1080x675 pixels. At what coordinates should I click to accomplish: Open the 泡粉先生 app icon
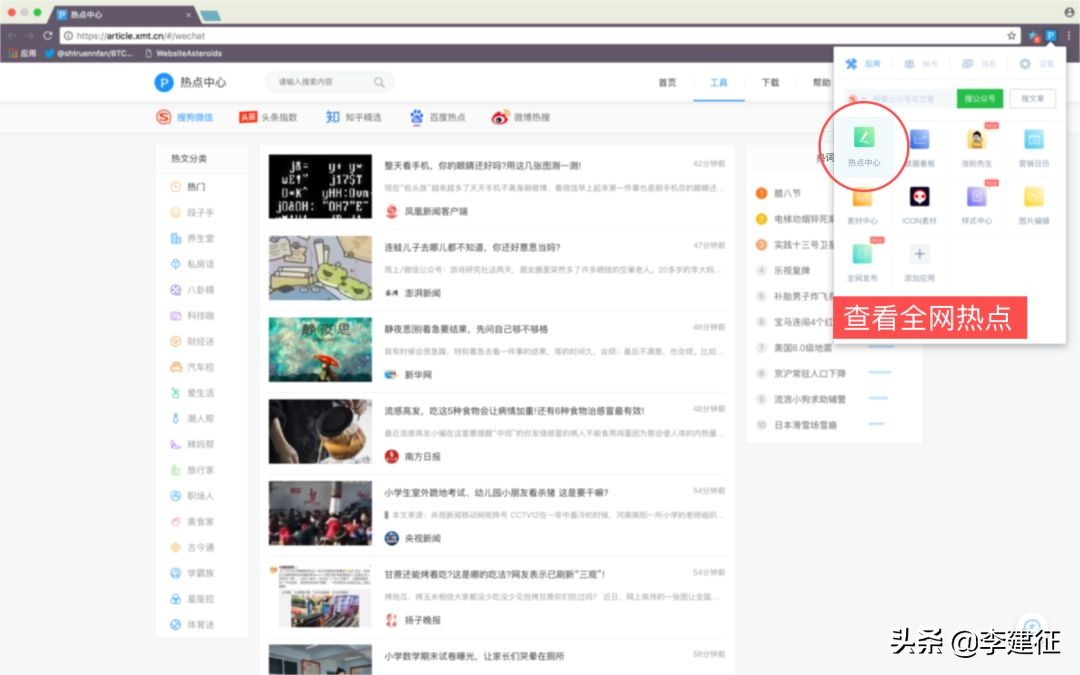977,139
